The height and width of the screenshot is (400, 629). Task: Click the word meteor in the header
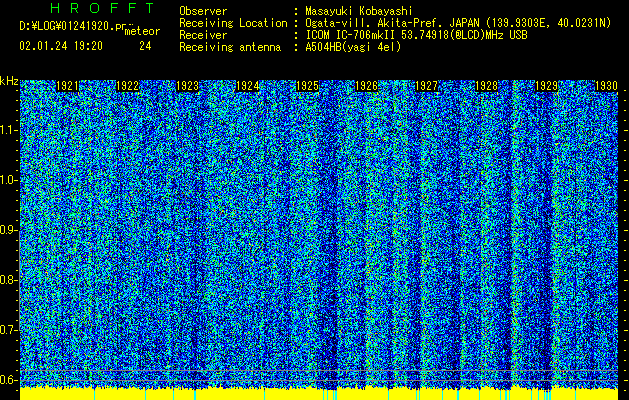tap(142, 31)
